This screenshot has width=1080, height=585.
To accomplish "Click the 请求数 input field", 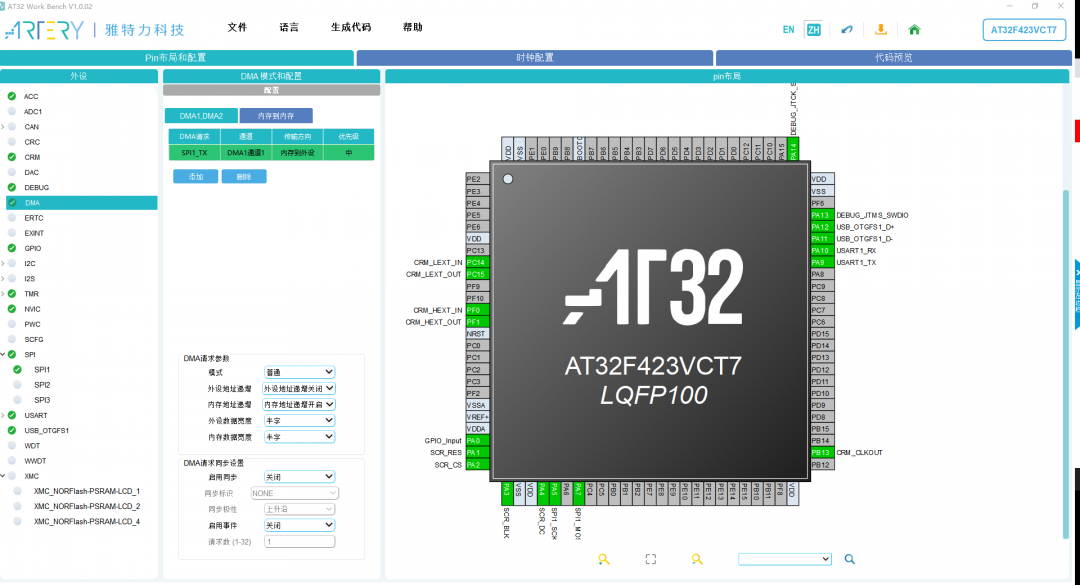I will tap(298, 541).
